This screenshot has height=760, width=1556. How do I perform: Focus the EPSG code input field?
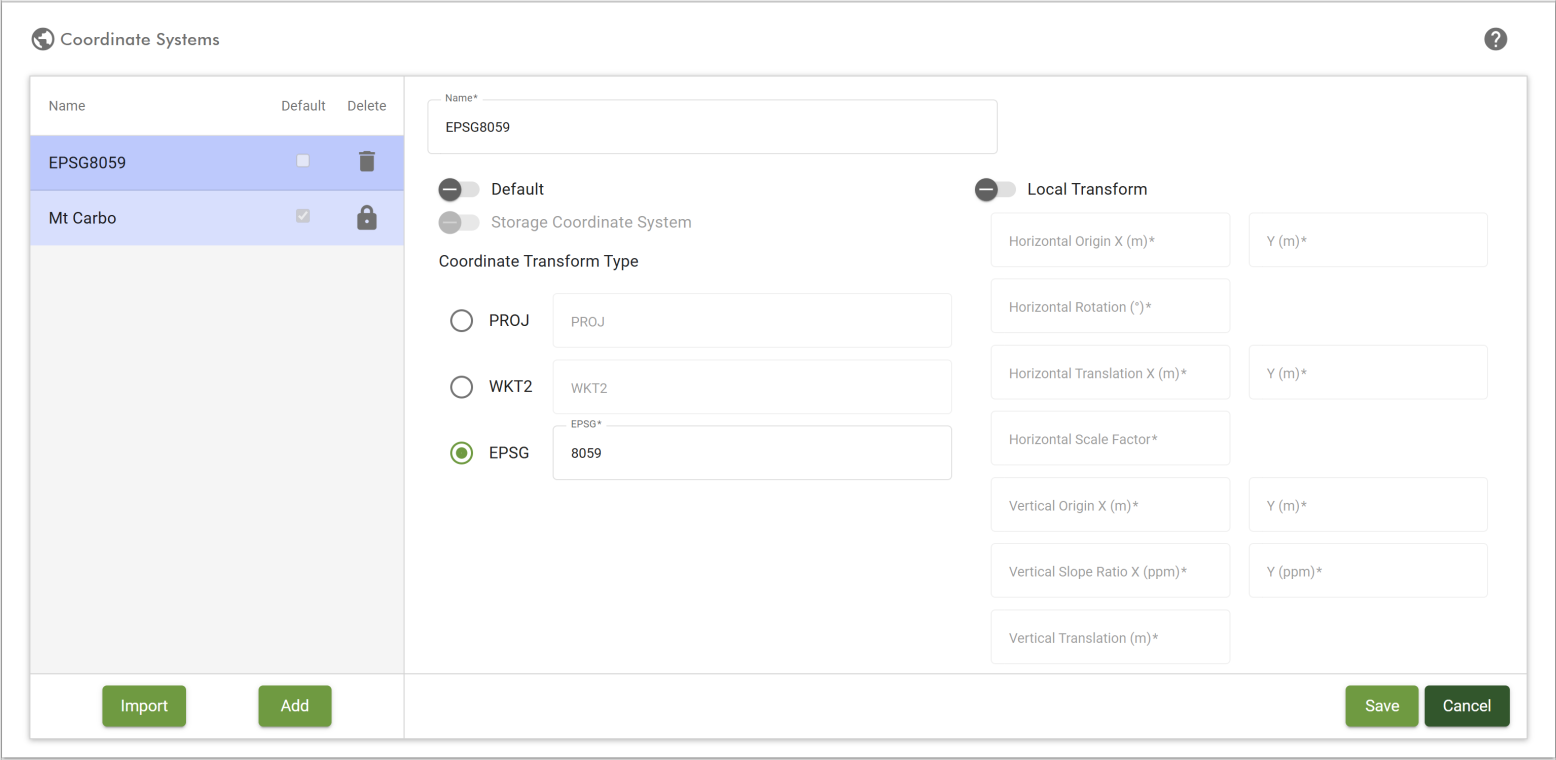point(751,454)
